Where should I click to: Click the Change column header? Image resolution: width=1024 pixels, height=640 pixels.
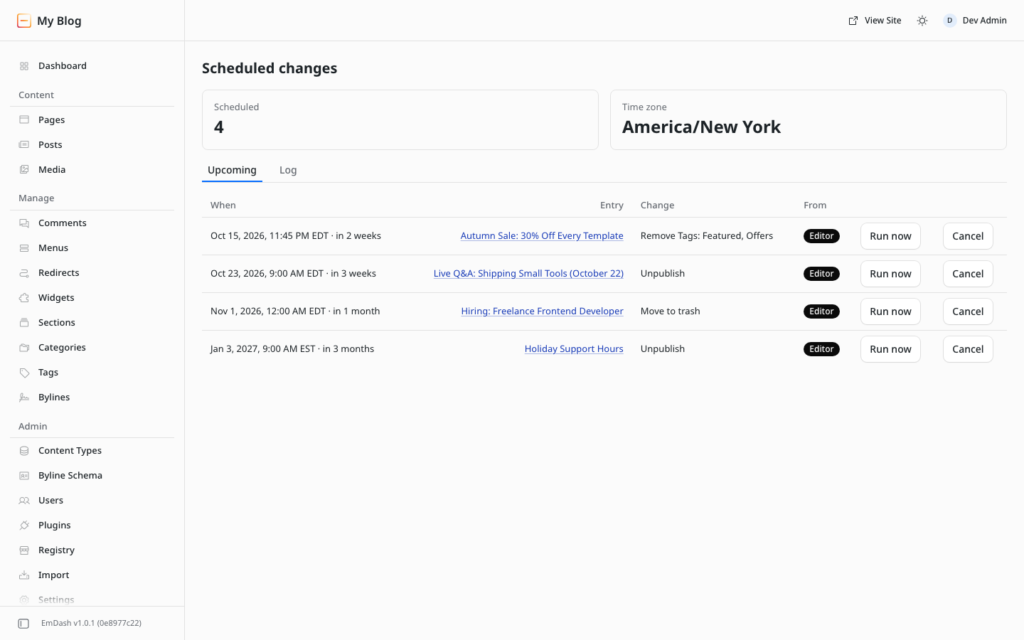657,205
